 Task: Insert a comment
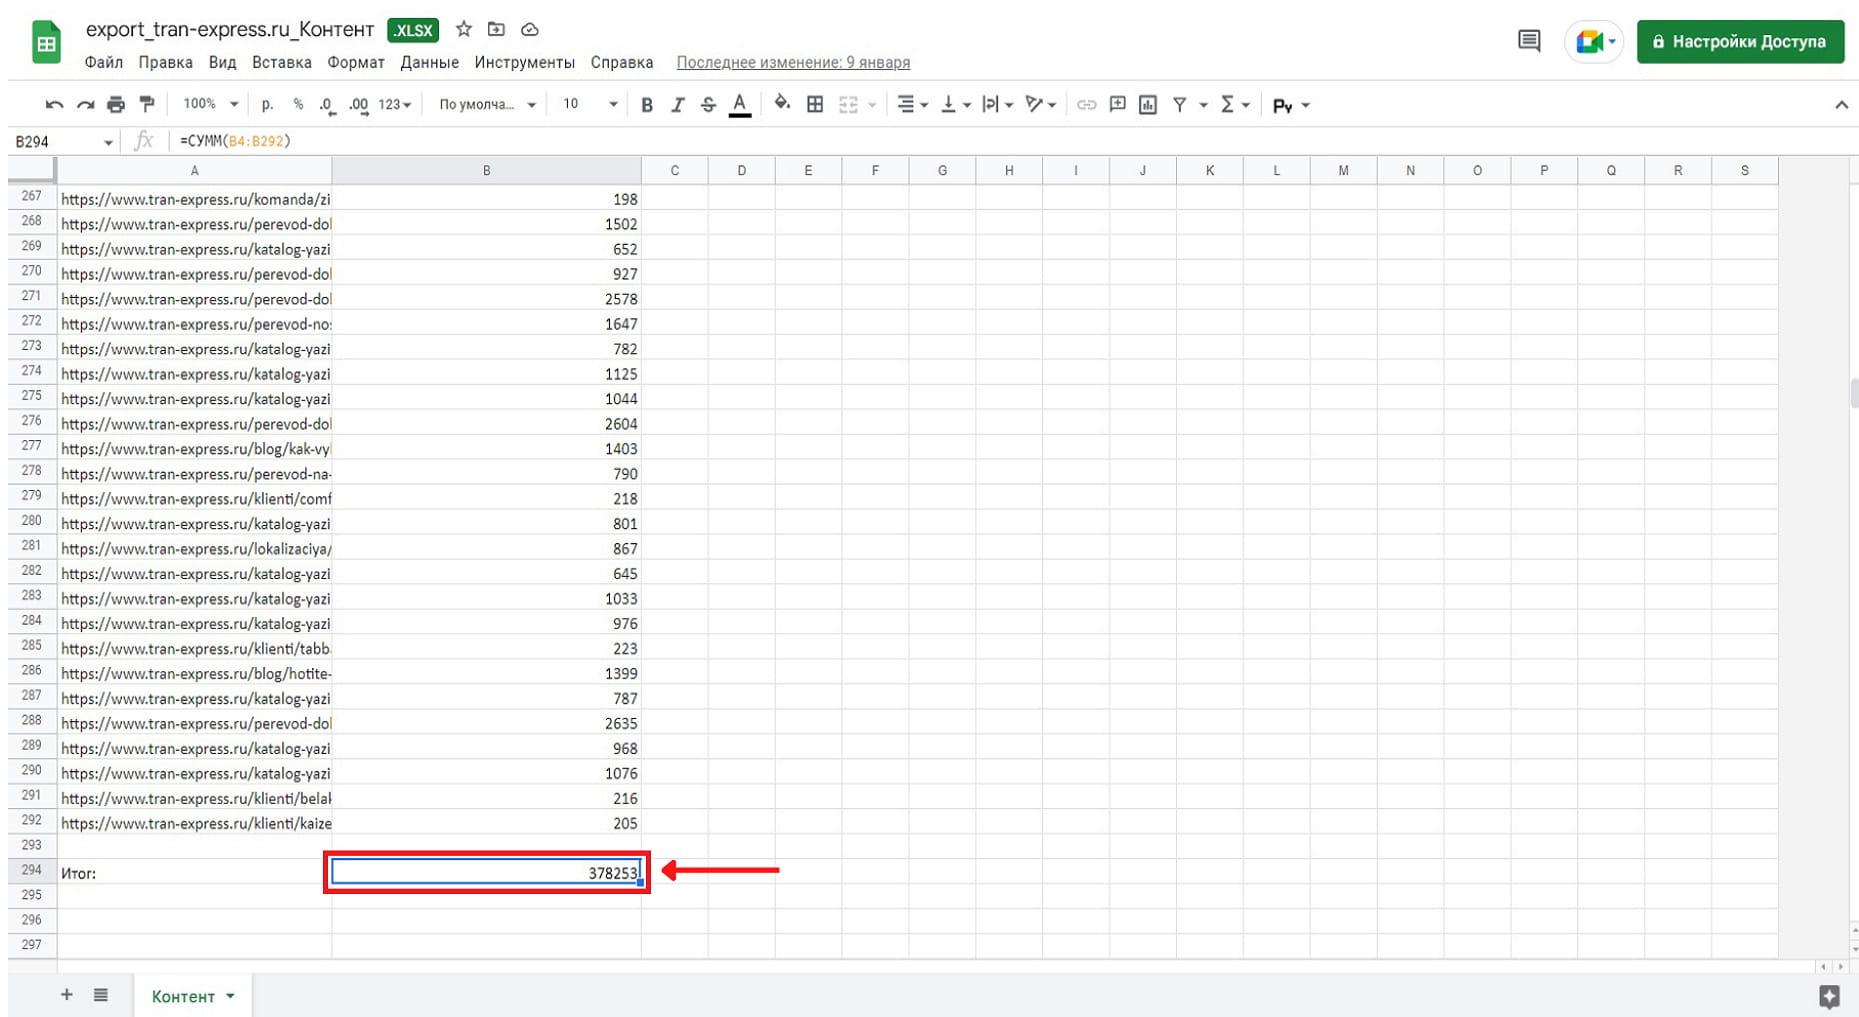point(1117,105)
